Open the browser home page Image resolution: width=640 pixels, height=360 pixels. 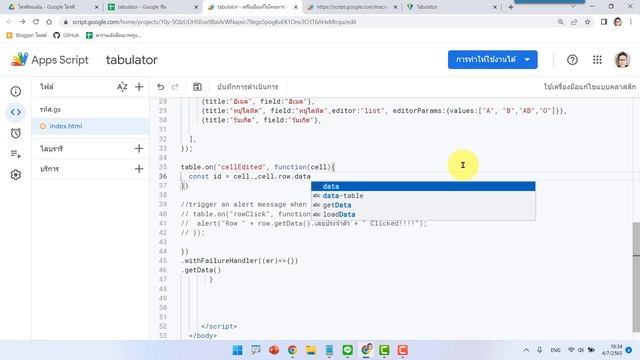click(49, 22)
